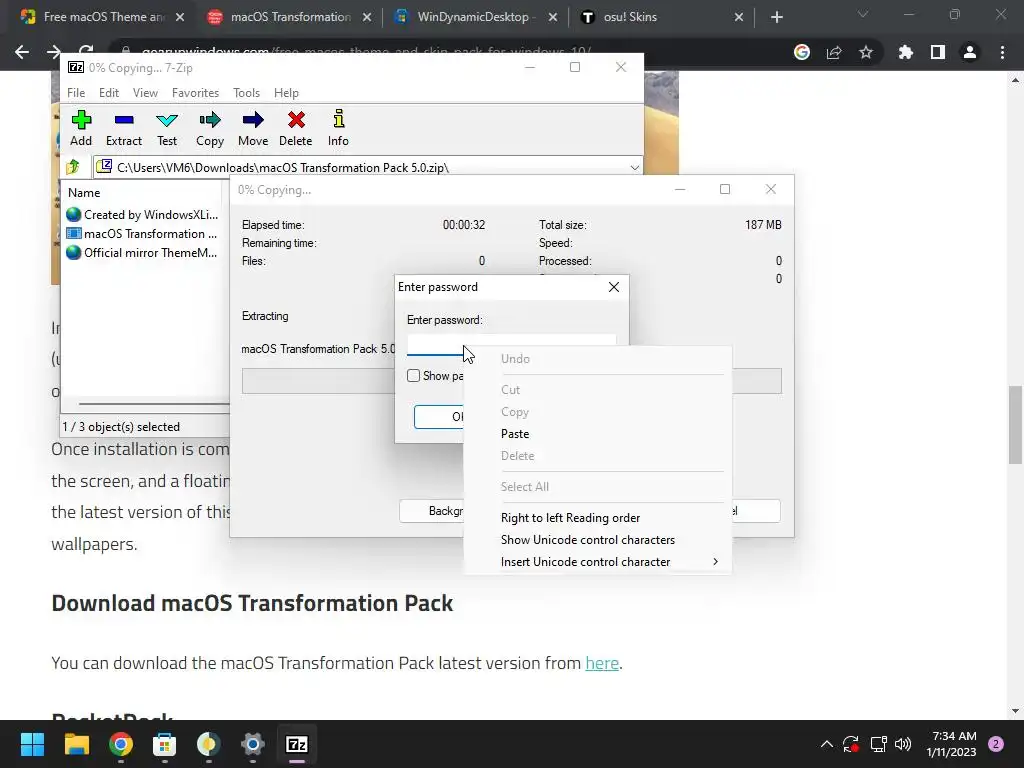Viewport: 1024px width, 768px height.
Task: Toggle the Chrome side panel icon
Action: coord(938,52)
